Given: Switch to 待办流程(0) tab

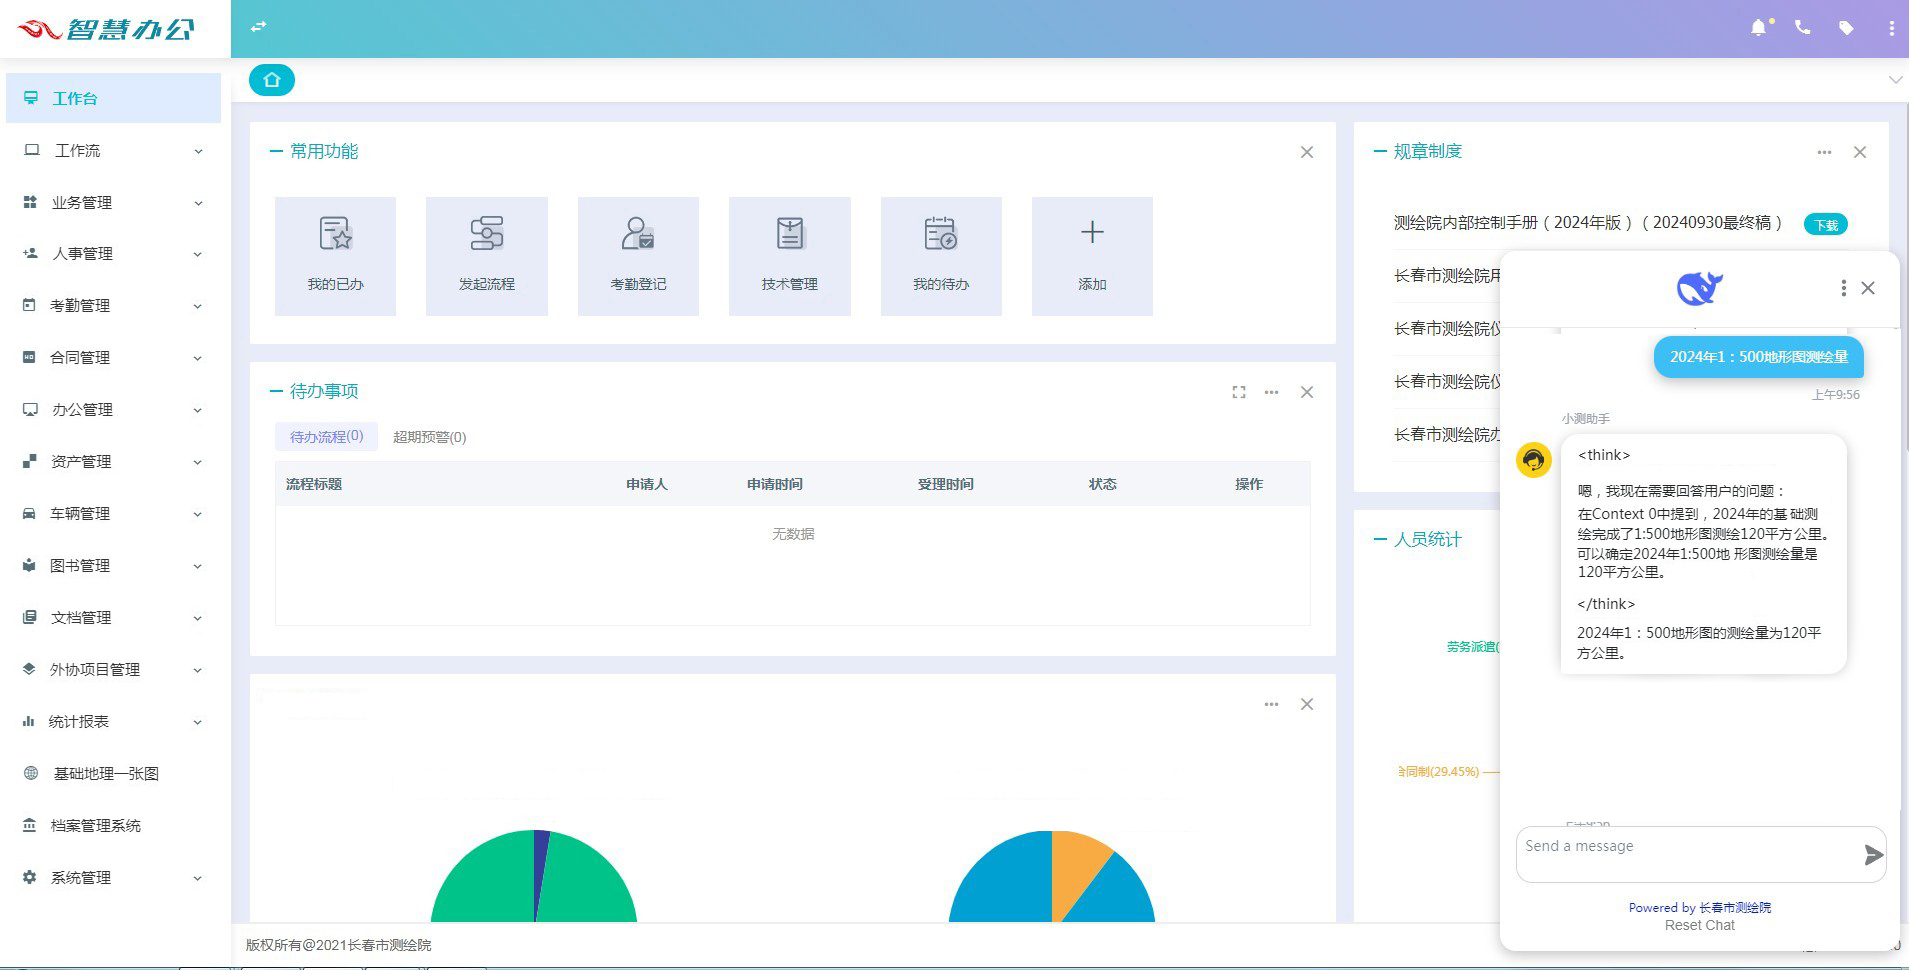Looking at the screenshot, I should tap(326, 436).
